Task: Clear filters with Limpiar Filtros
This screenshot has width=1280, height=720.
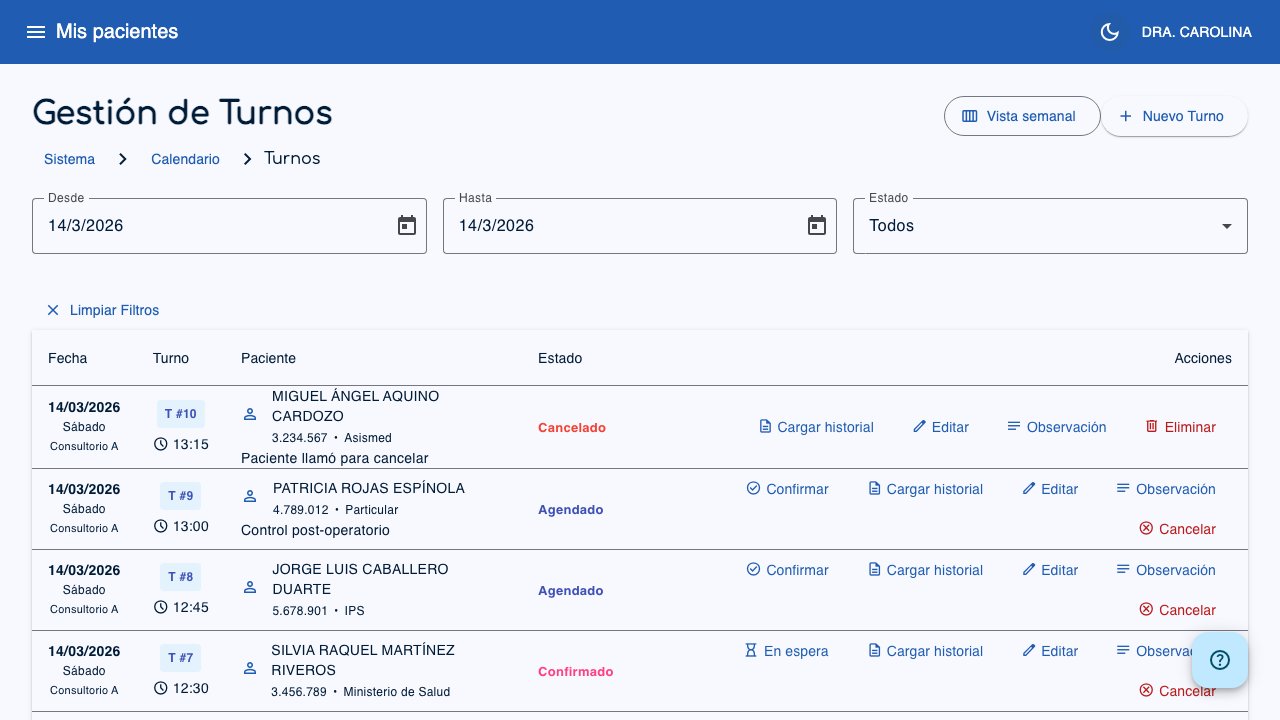Action: [x=102, y=310]
